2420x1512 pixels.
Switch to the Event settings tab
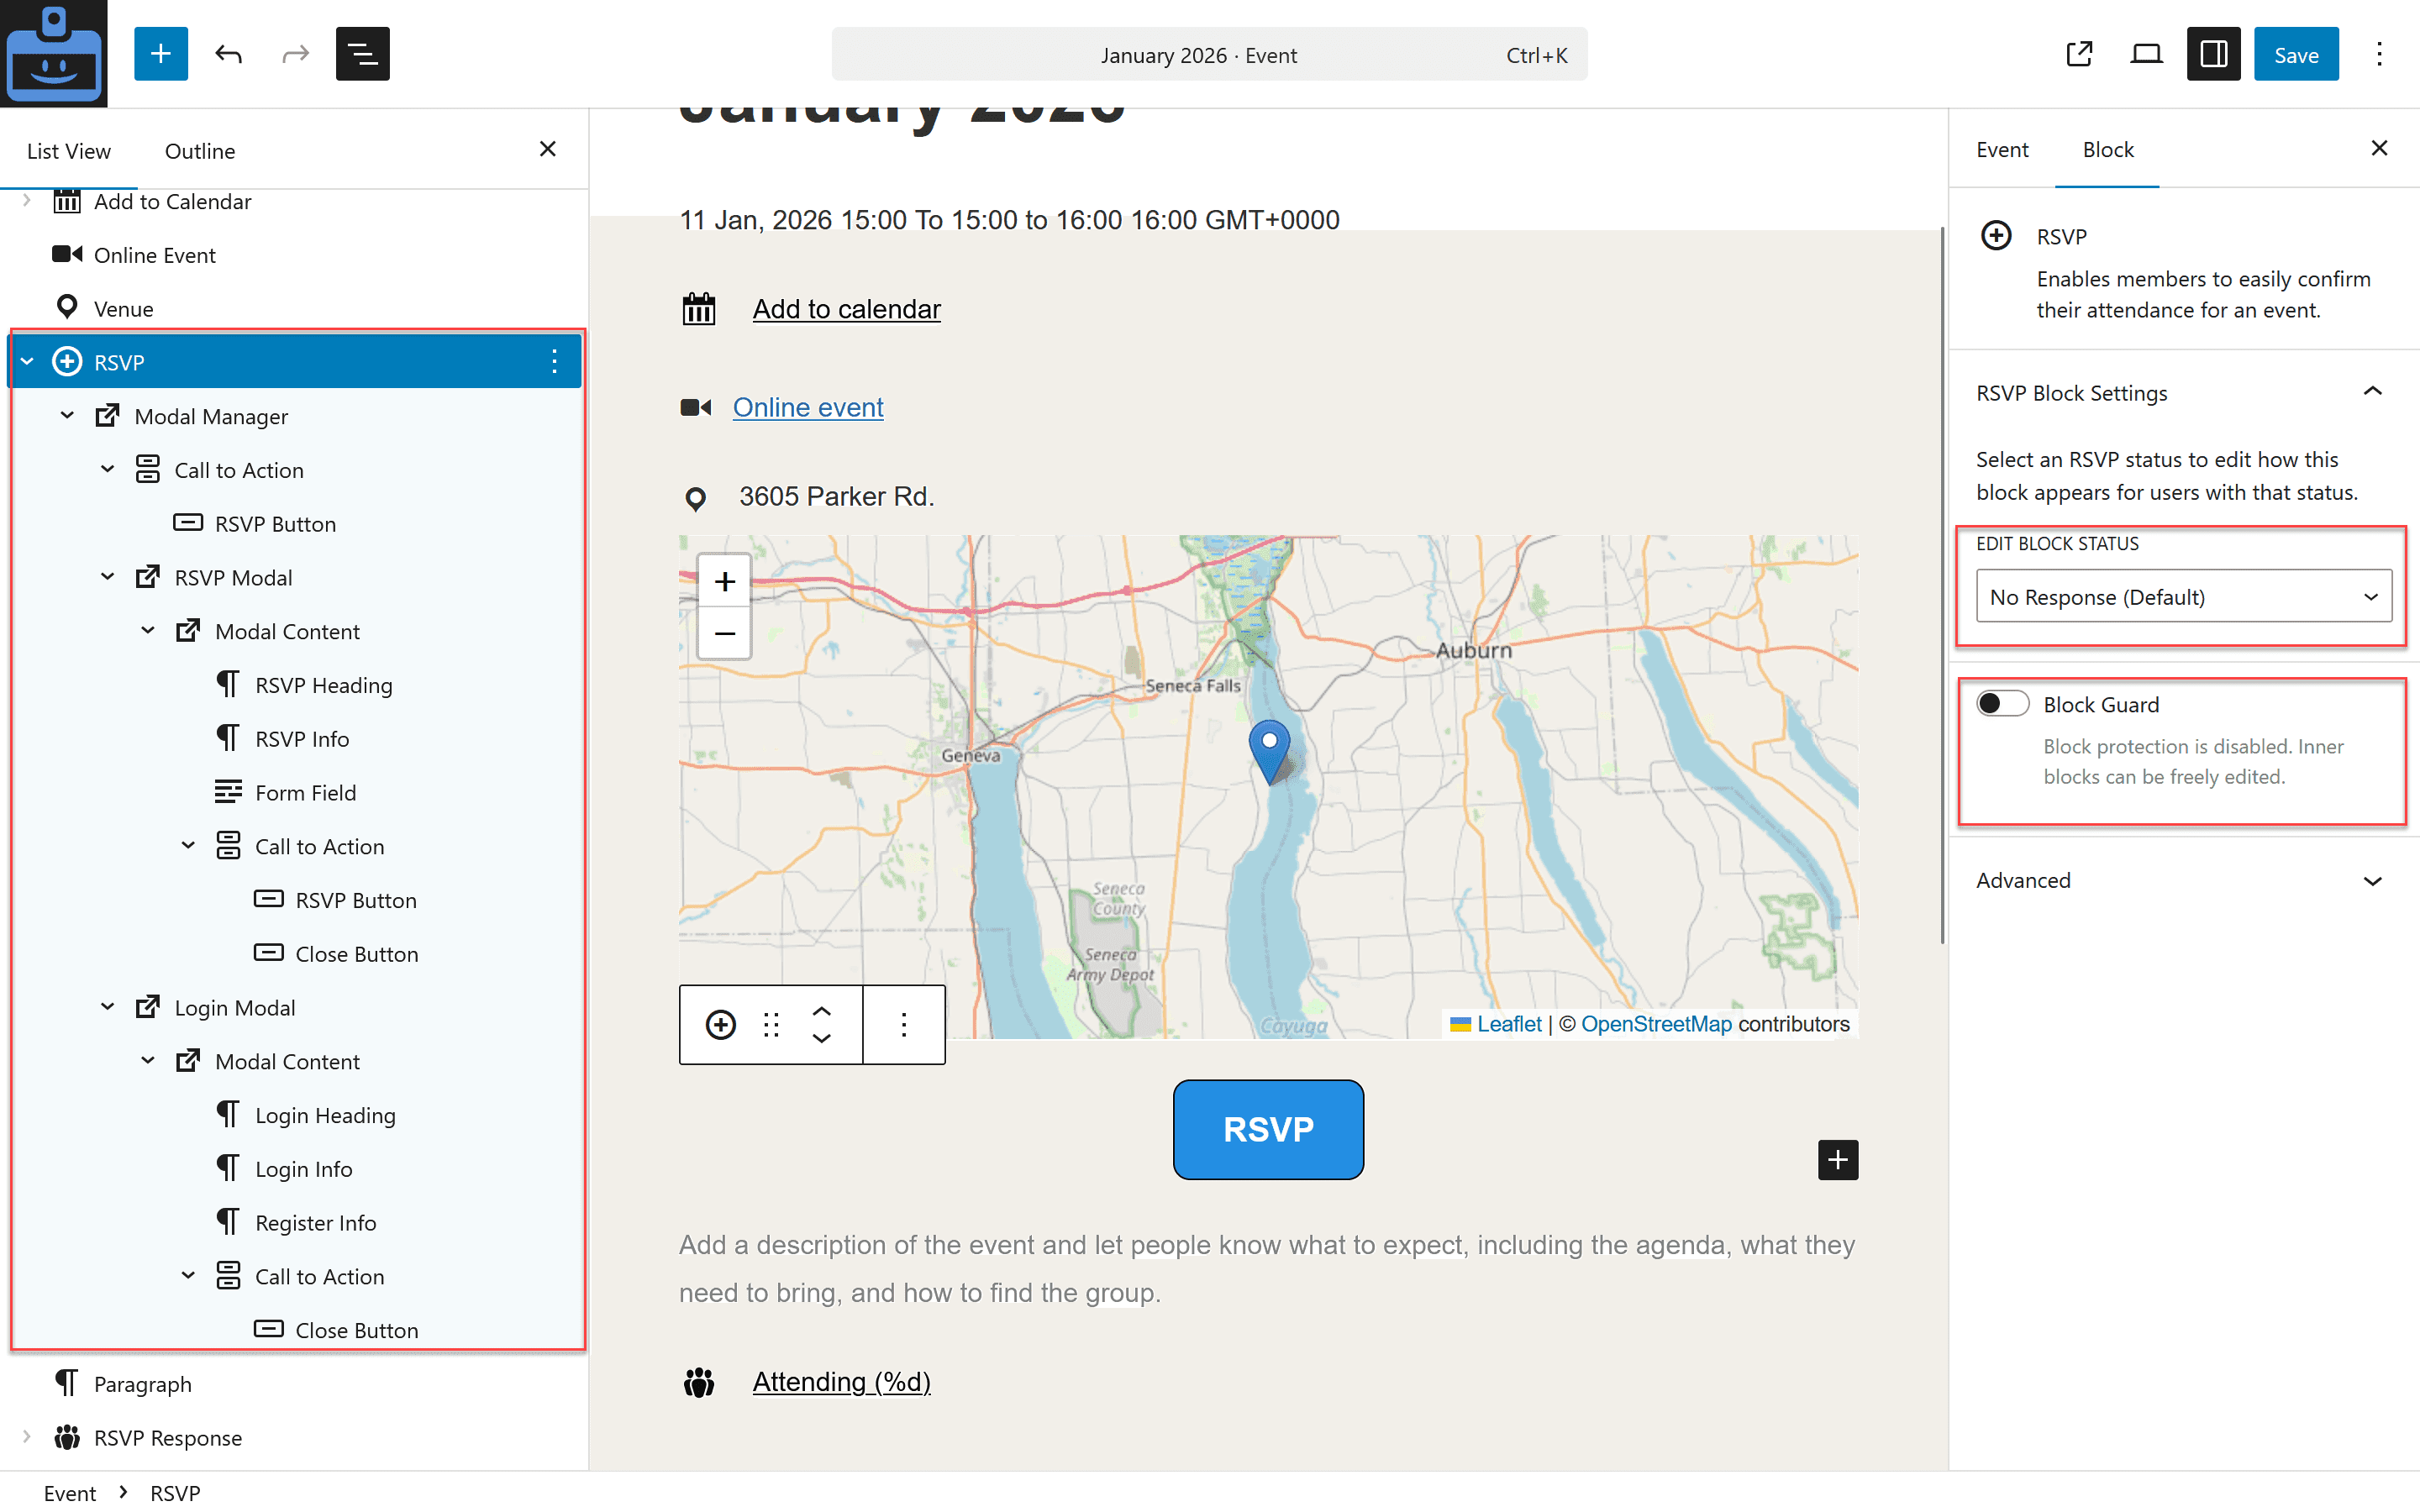click(2002, 149)
